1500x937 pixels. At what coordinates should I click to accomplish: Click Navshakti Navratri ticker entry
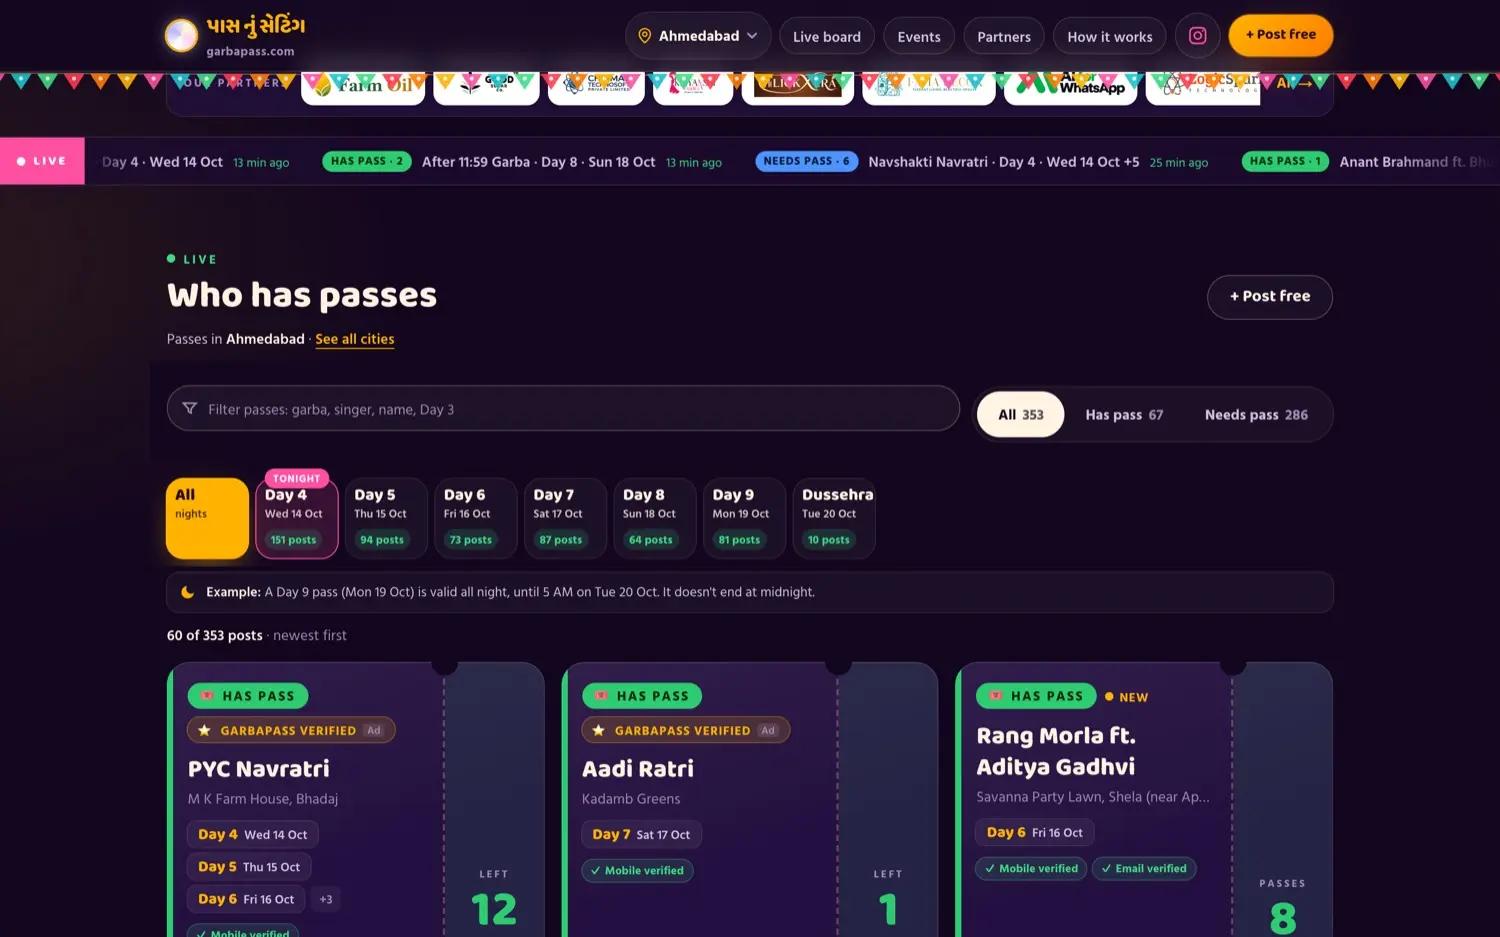[x=1003, y=162]
